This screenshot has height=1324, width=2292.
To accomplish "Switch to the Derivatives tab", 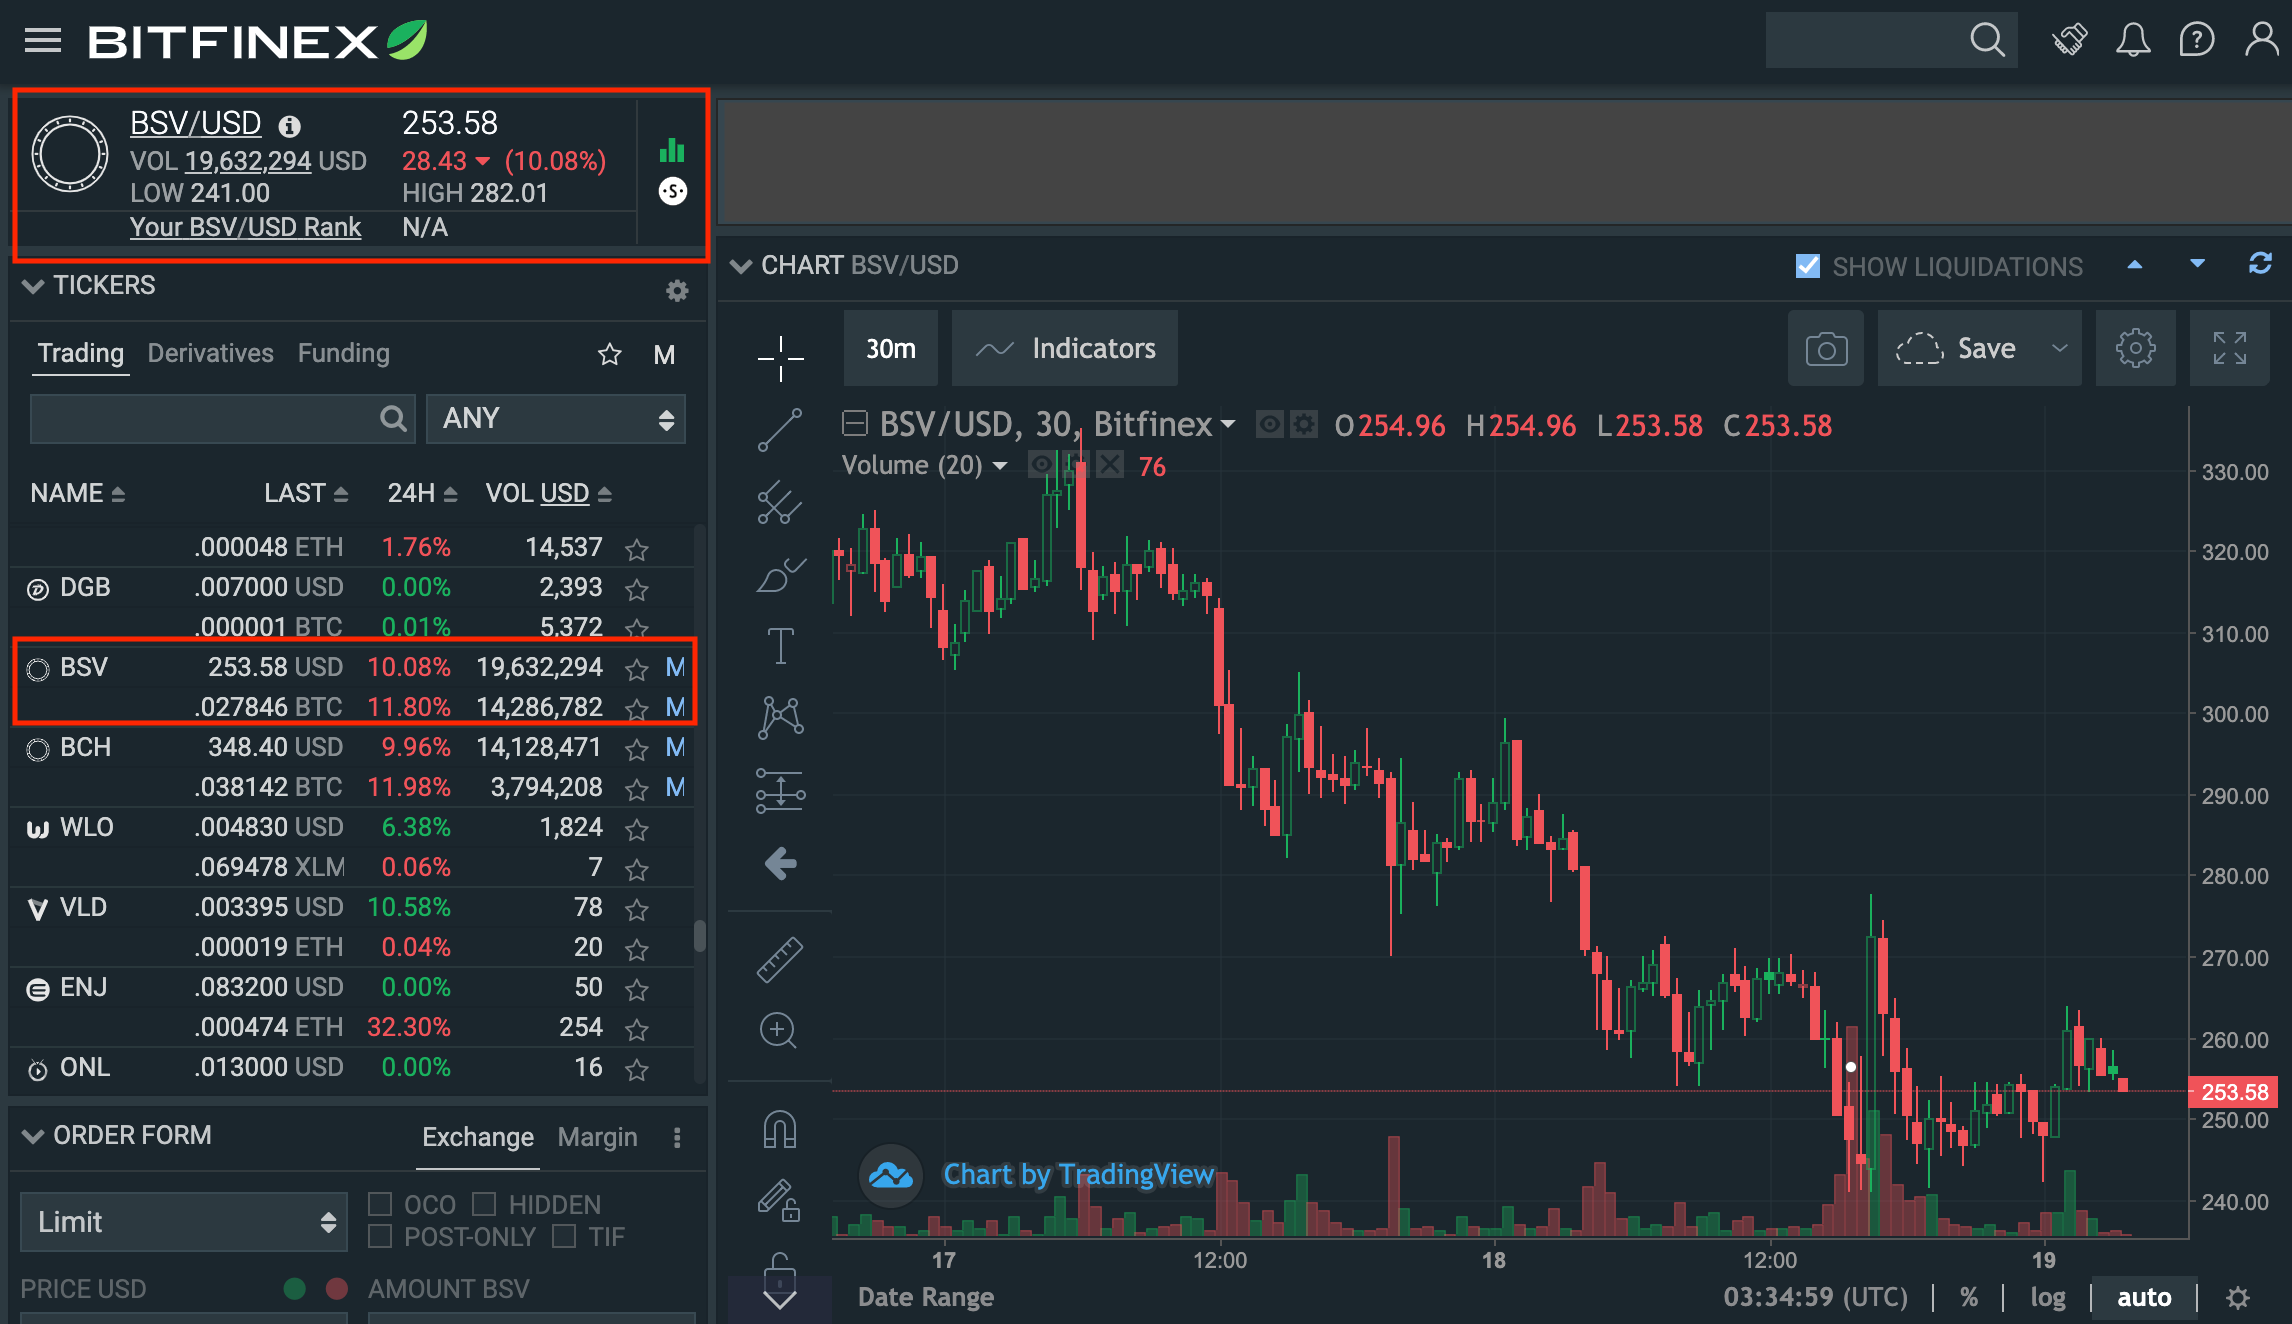I will tap(210, 352).
